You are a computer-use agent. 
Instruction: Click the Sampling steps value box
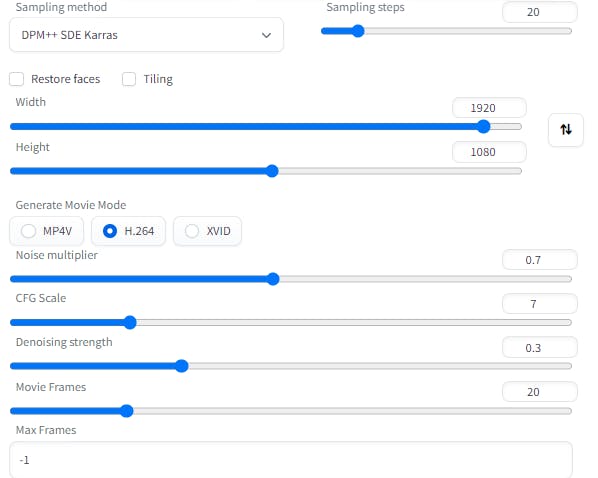540,12
